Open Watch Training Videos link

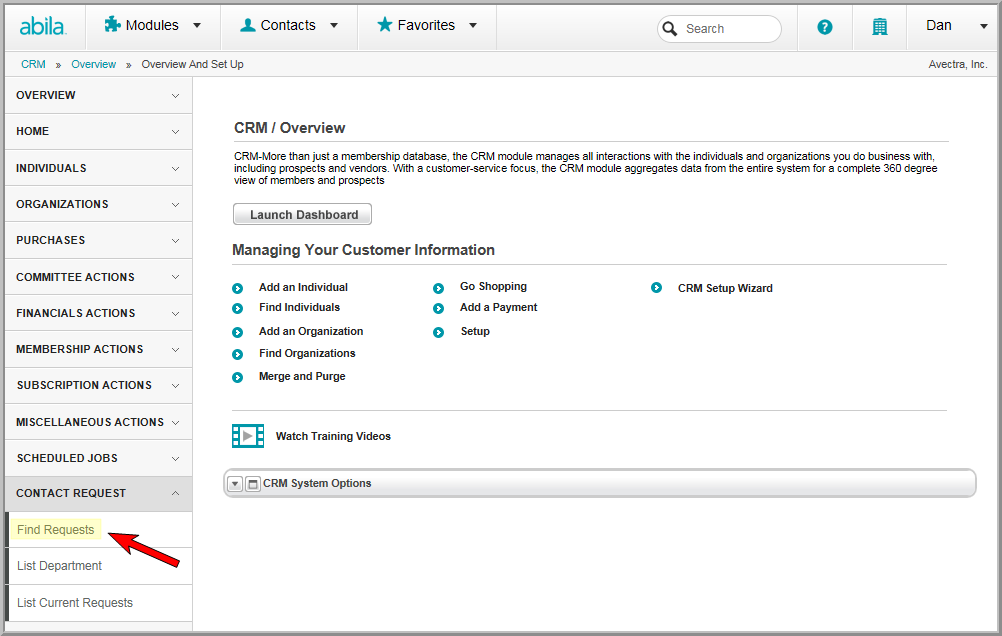tap(333, 436)
